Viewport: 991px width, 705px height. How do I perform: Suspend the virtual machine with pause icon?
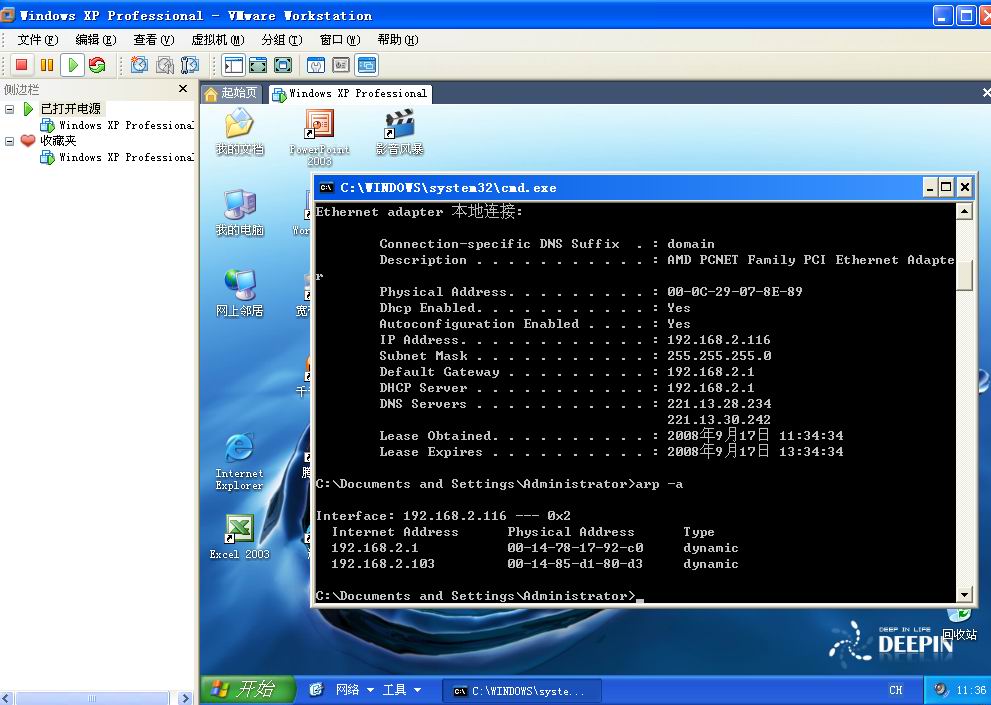(46, 65)
